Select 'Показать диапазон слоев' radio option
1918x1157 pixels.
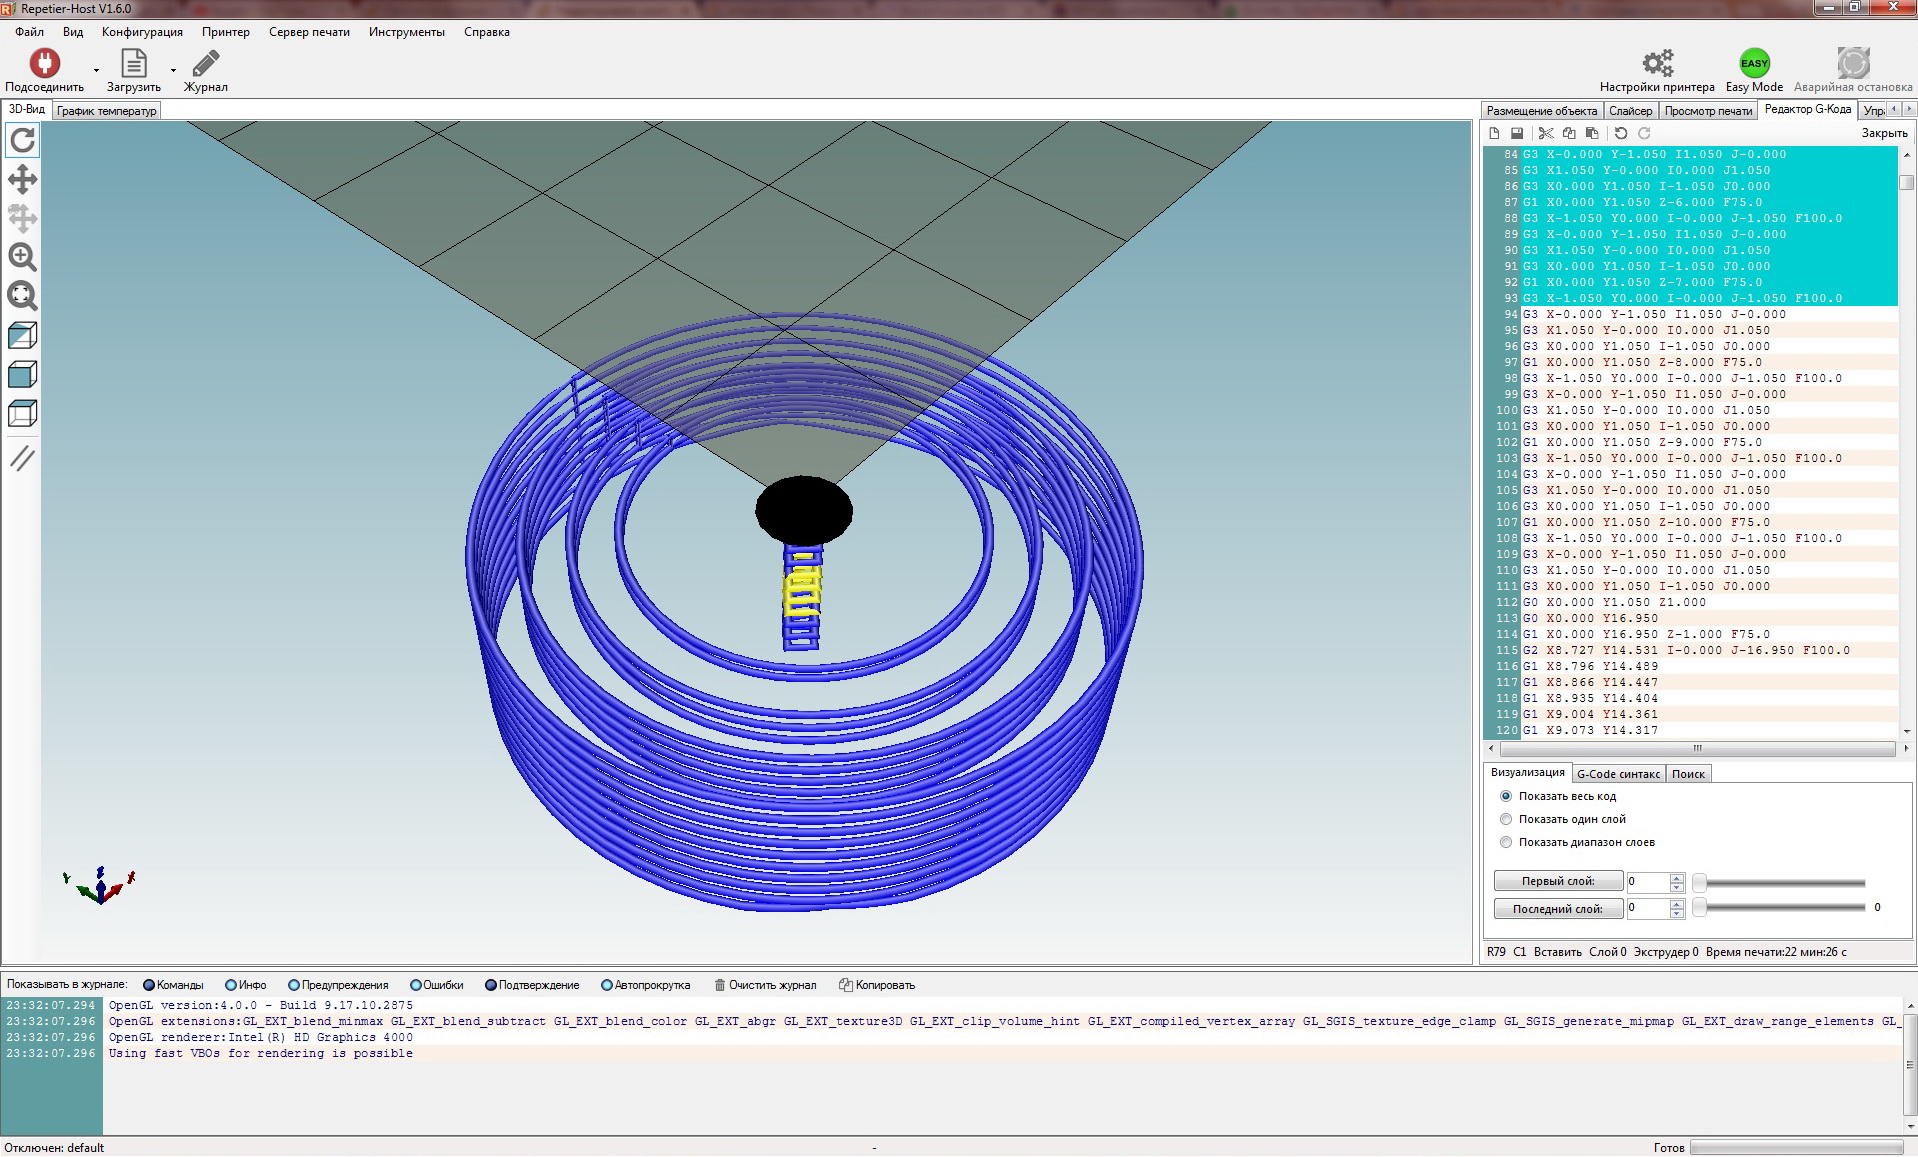[1506, 842]
